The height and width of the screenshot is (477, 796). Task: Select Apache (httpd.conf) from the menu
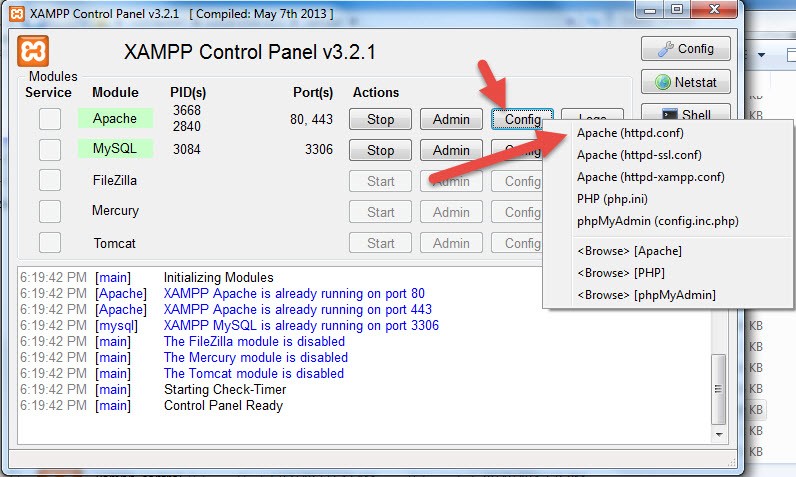tap(630, 133)
